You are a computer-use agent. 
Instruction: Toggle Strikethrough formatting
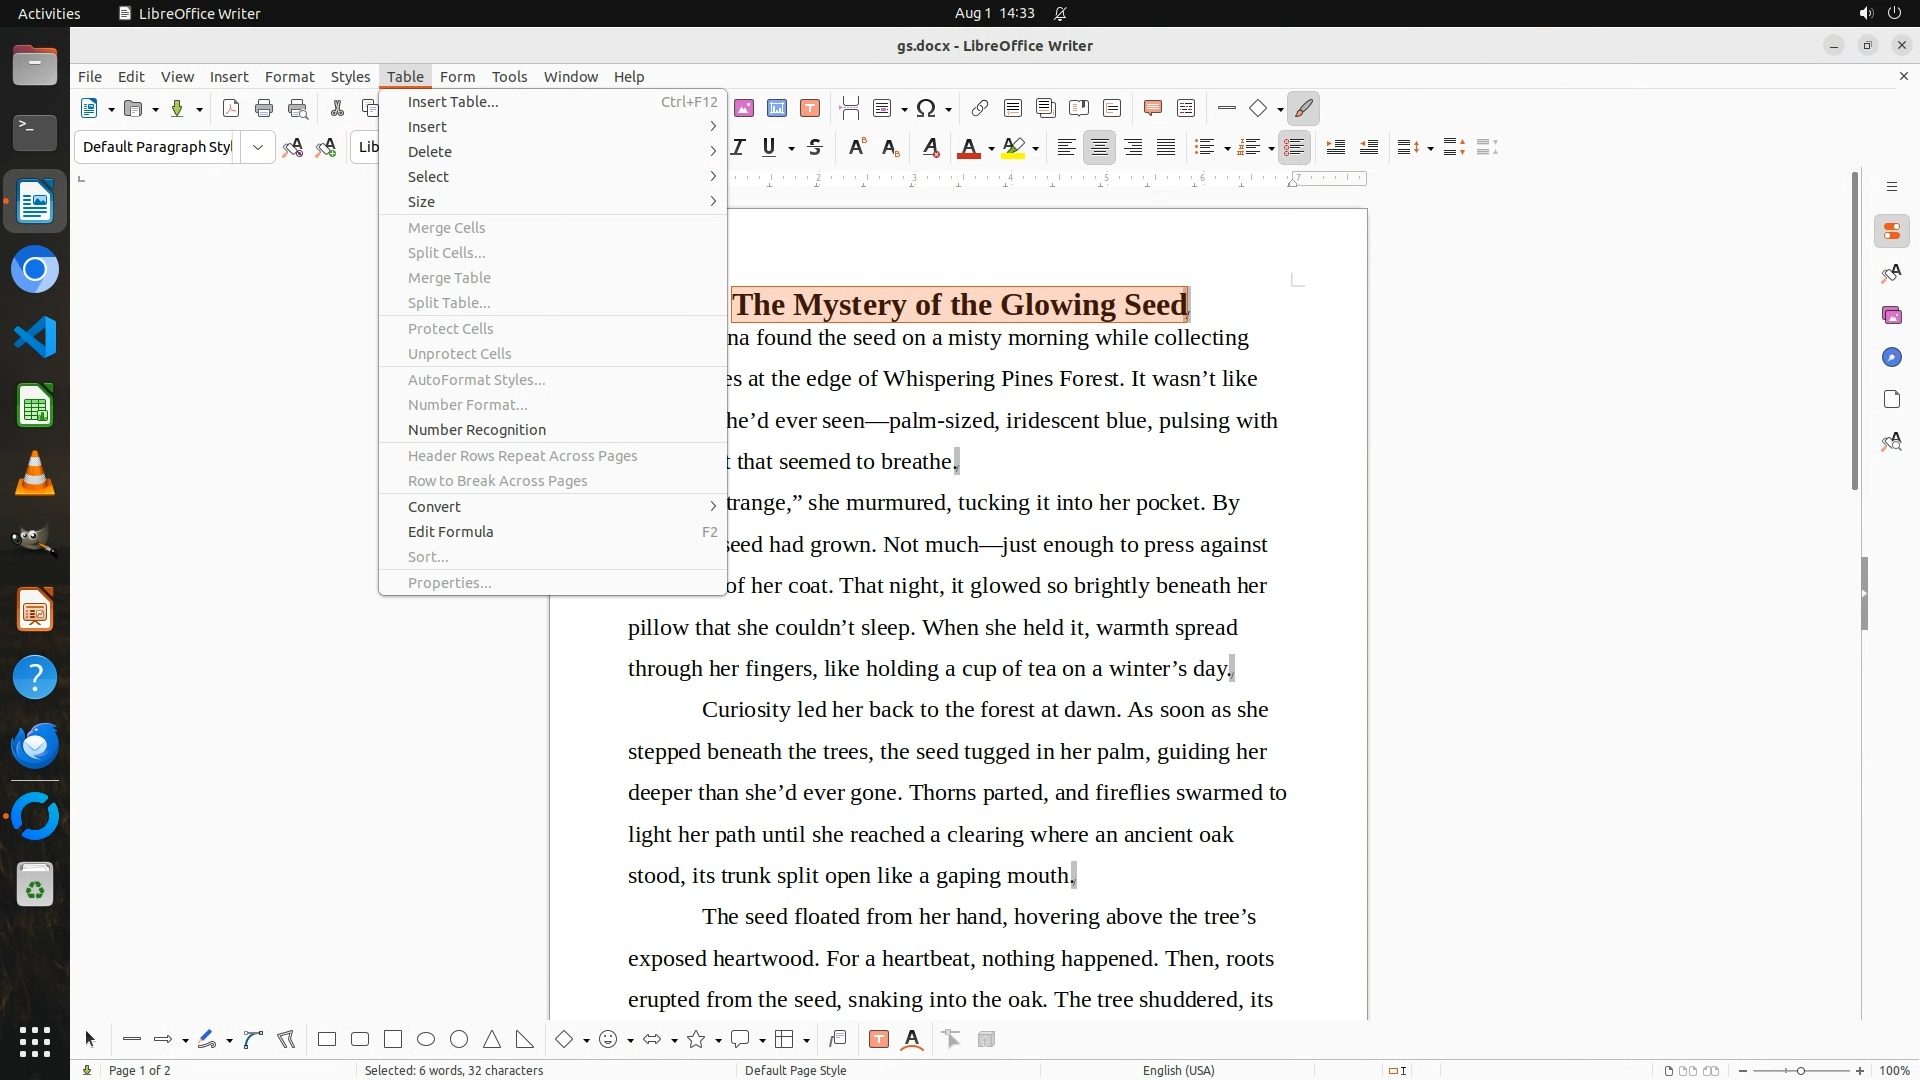(815, 148)
